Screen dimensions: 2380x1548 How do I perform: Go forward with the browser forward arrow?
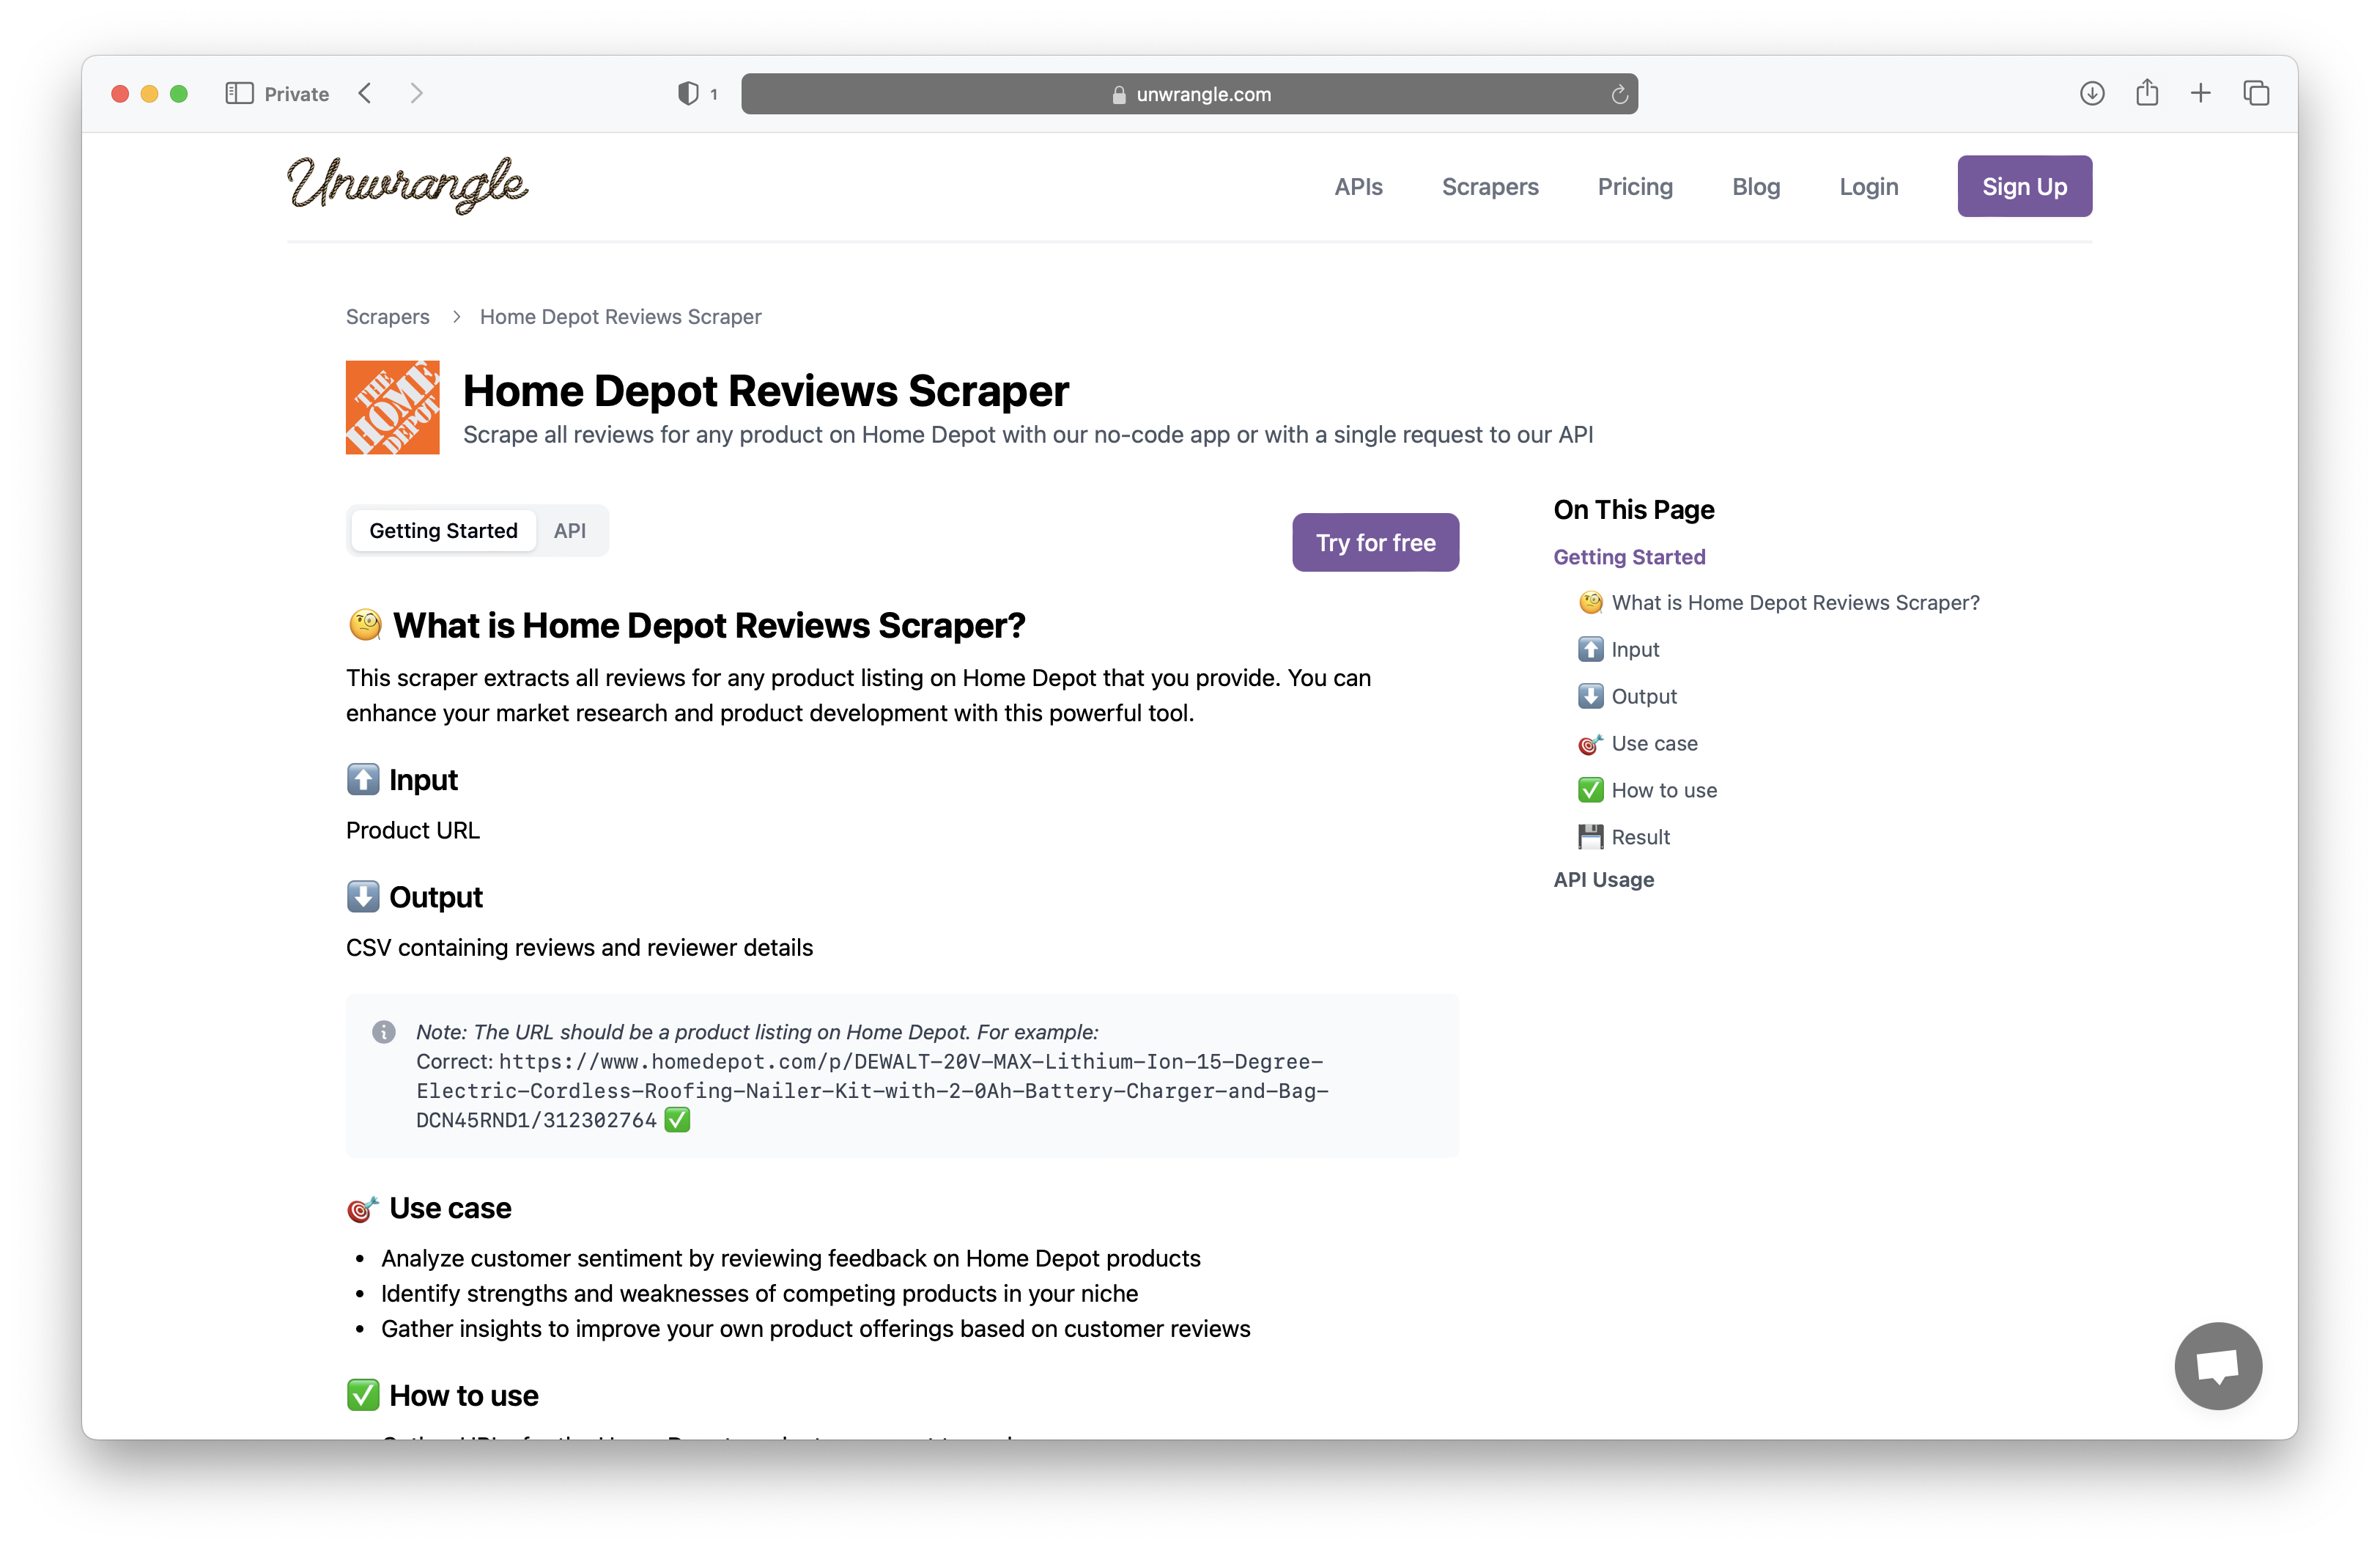point(417,93)
